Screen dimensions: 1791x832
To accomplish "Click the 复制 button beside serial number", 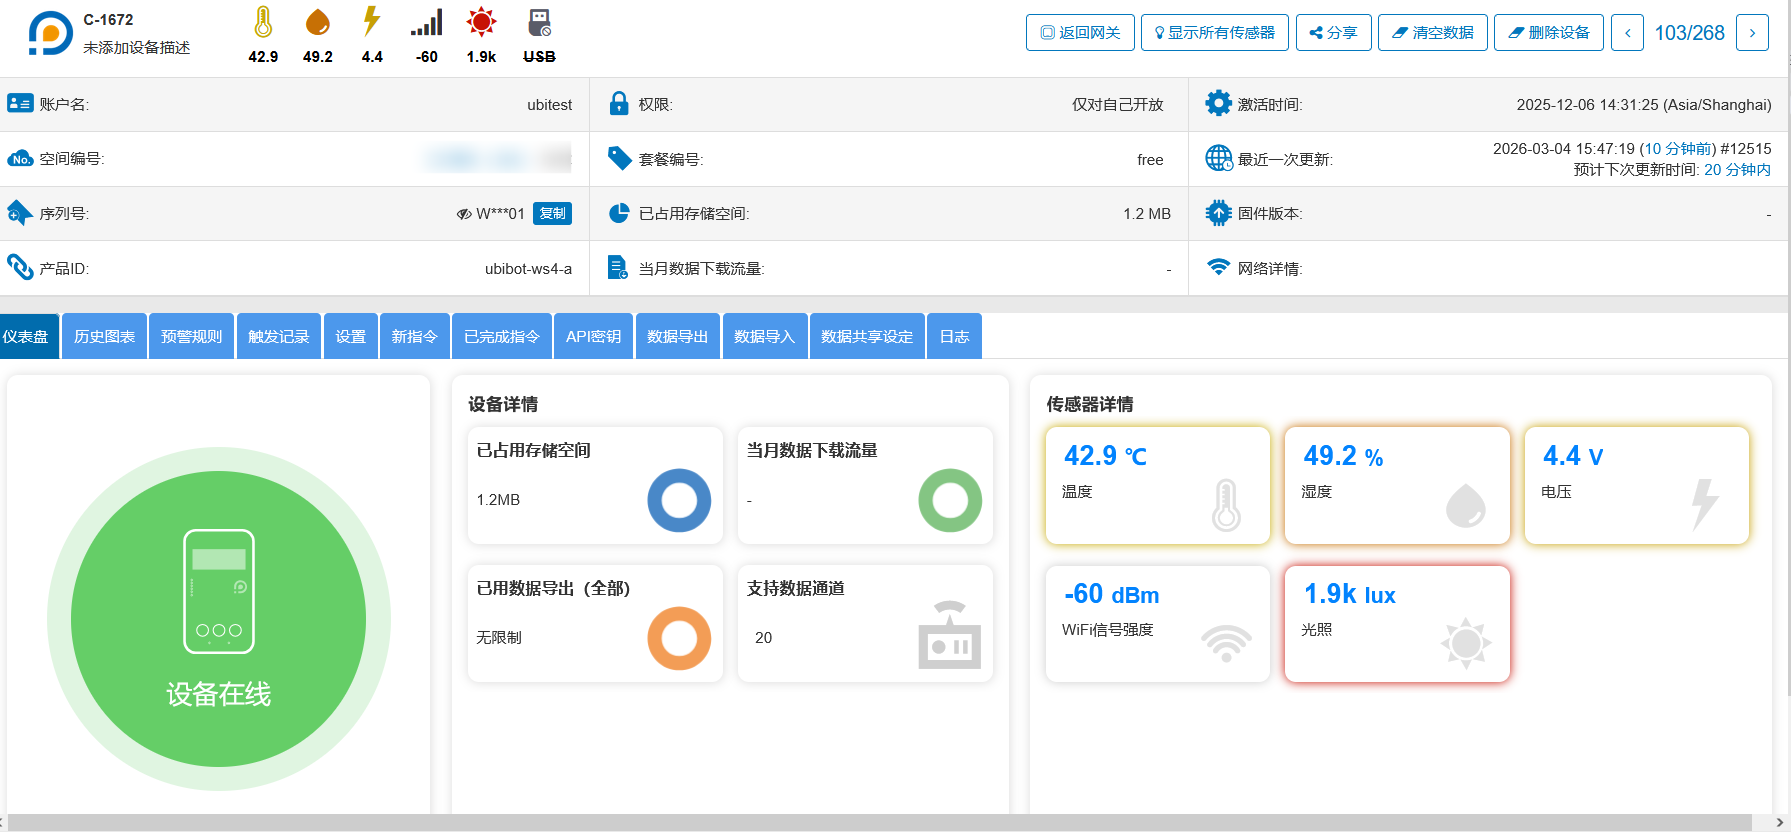I will (x=552, y=213).
